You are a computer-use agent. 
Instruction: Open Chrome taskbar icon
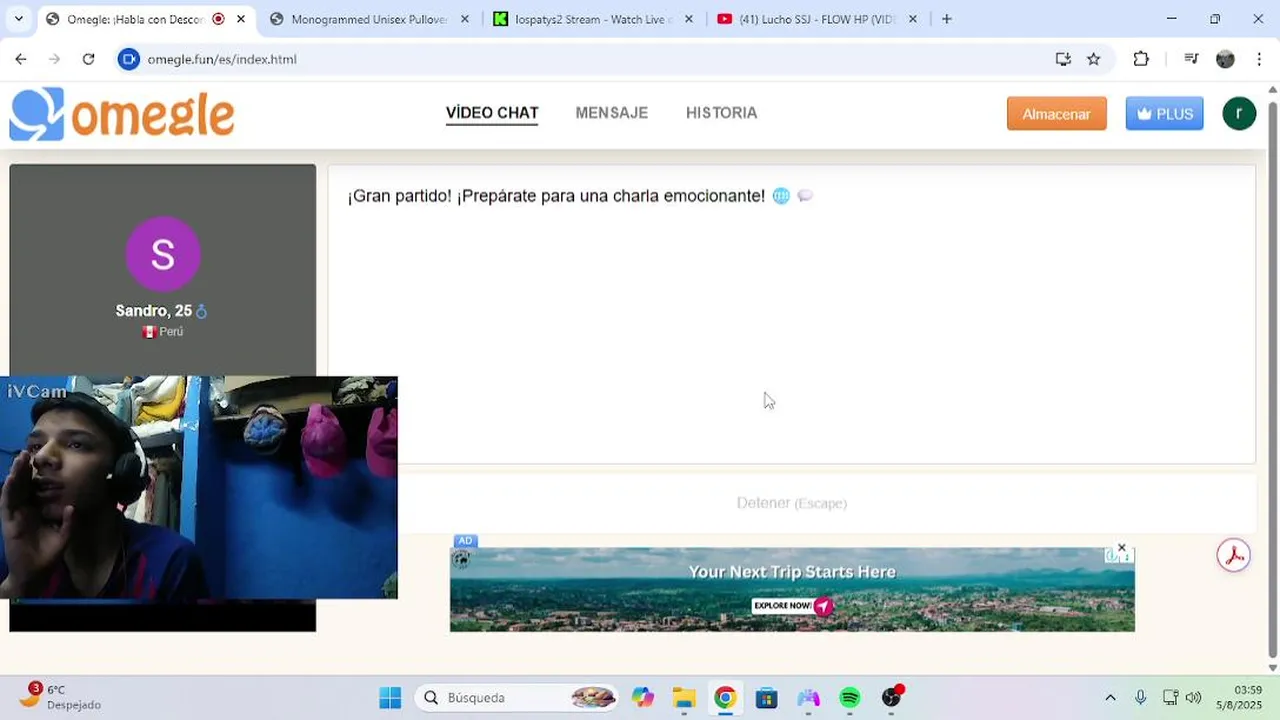coord(725,698)
